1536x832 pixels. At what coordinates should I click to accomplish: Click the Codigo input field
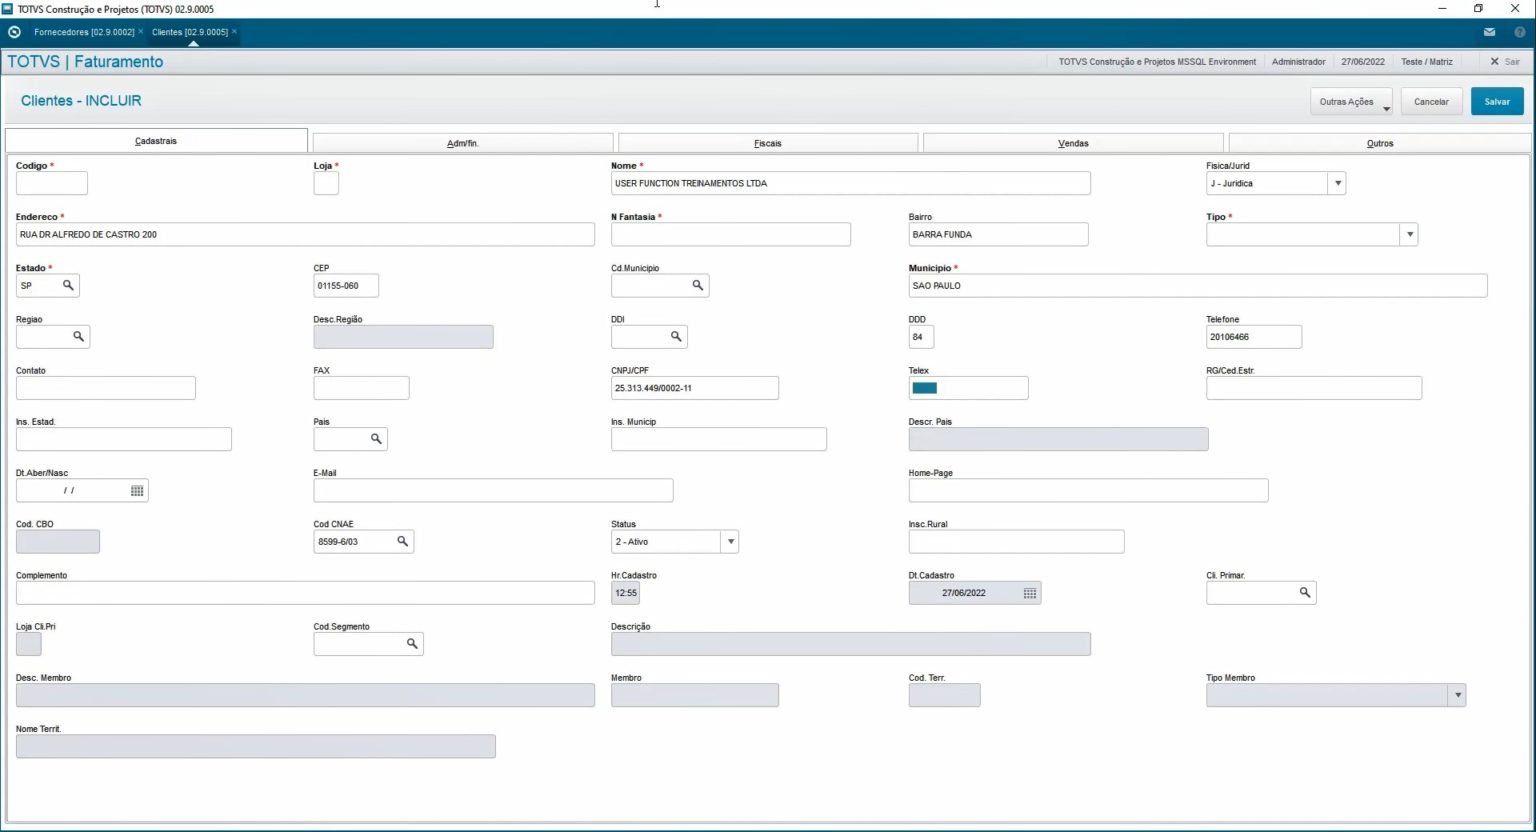point(52,184)
